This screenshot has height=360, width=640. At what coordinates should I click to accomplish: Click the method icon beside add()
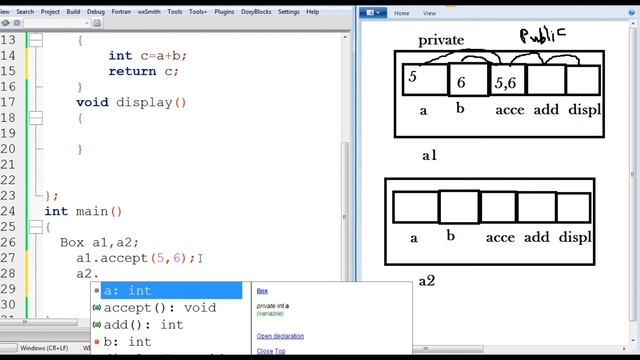point(97,324)
